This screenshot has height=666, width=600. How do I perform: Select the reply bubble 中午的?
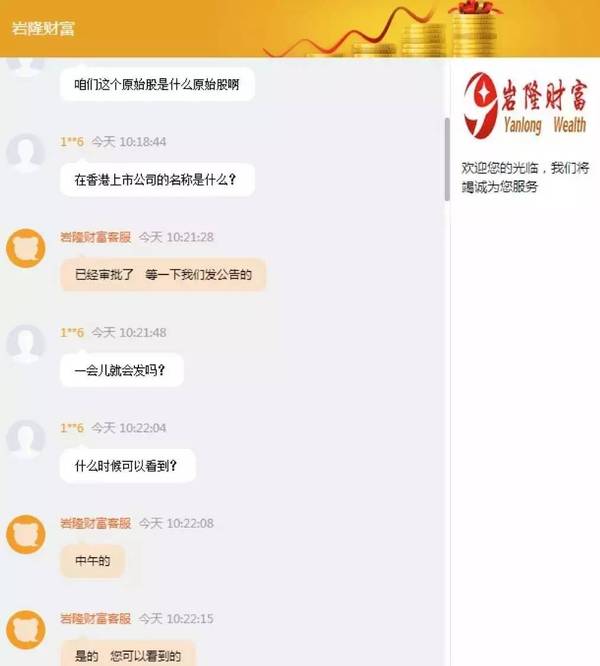(x=93, y=561)
